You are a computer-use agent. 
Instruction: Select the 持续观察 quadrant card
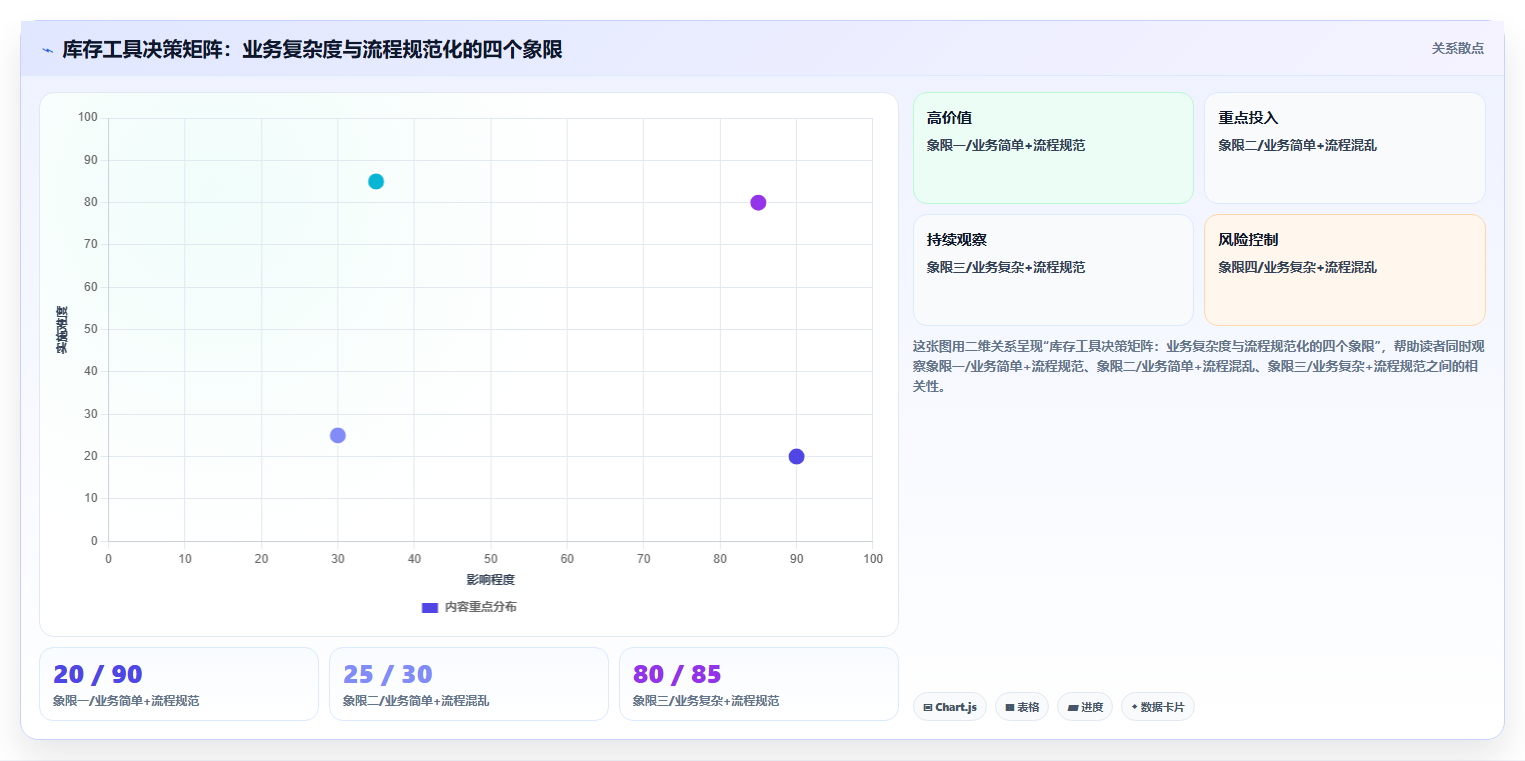click(1053, 270)
